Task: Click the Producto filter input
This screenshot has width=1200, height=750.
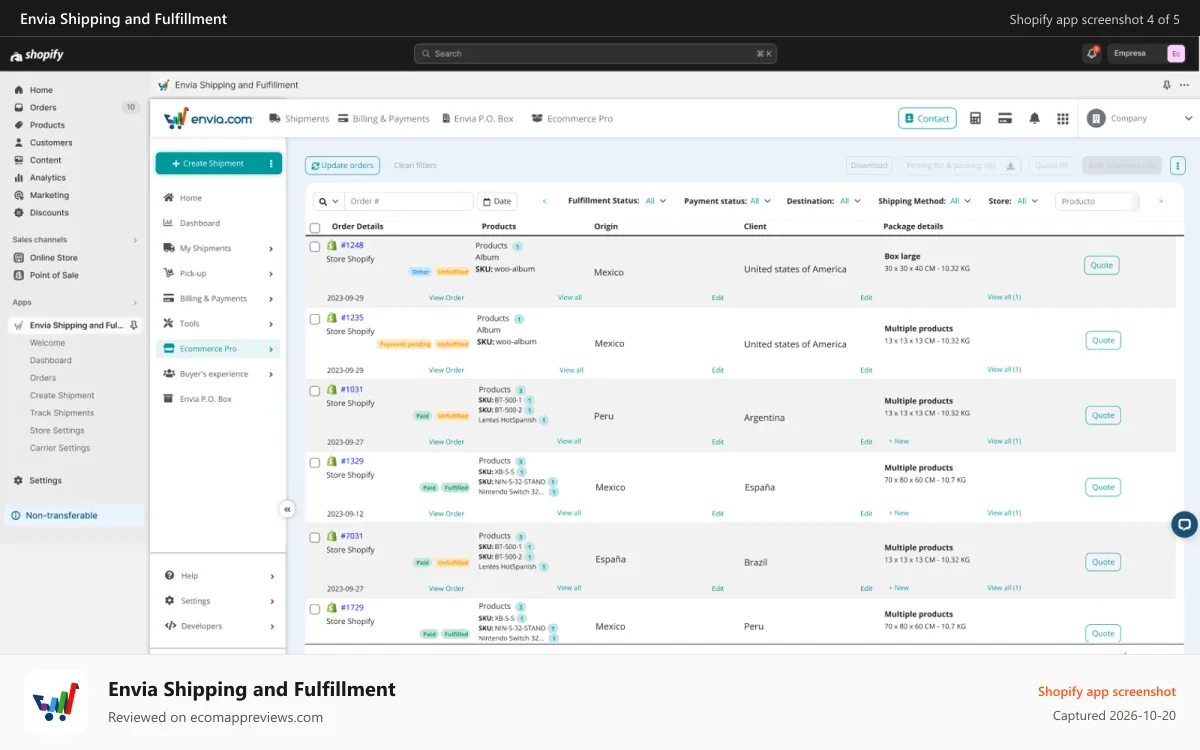Action: [x=1097, y=201]
